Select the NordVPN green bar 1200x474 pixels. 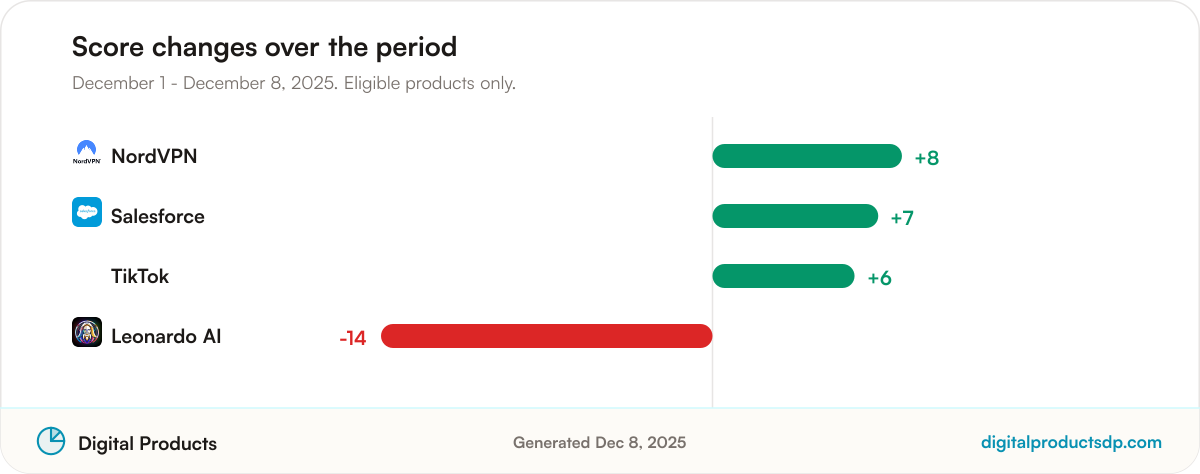807,156
